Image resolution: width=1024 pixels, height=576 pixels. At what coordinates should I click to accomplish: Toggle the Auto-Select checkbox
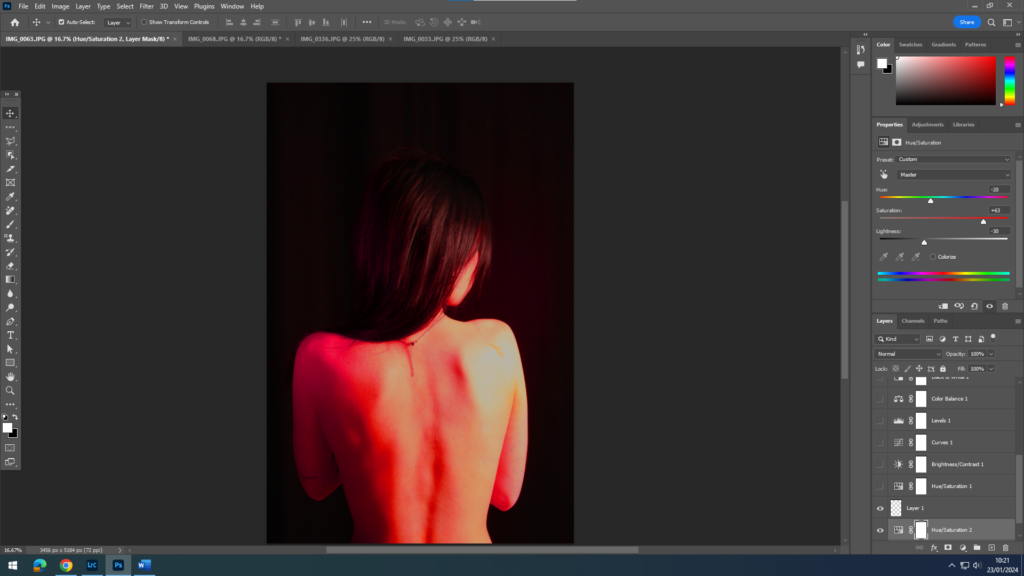coord(61,22)
